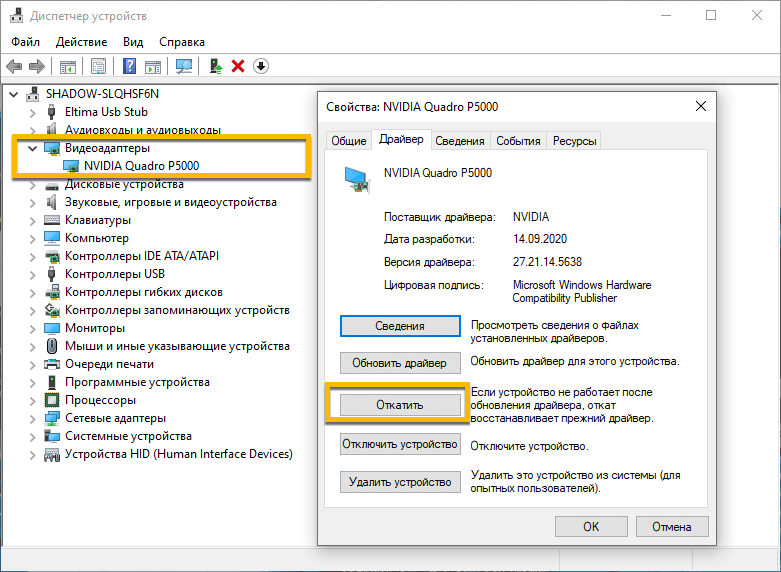Select NVIDIA Quadro P5000 in device tree
781x572 pixels.
(x=141, y=165)
